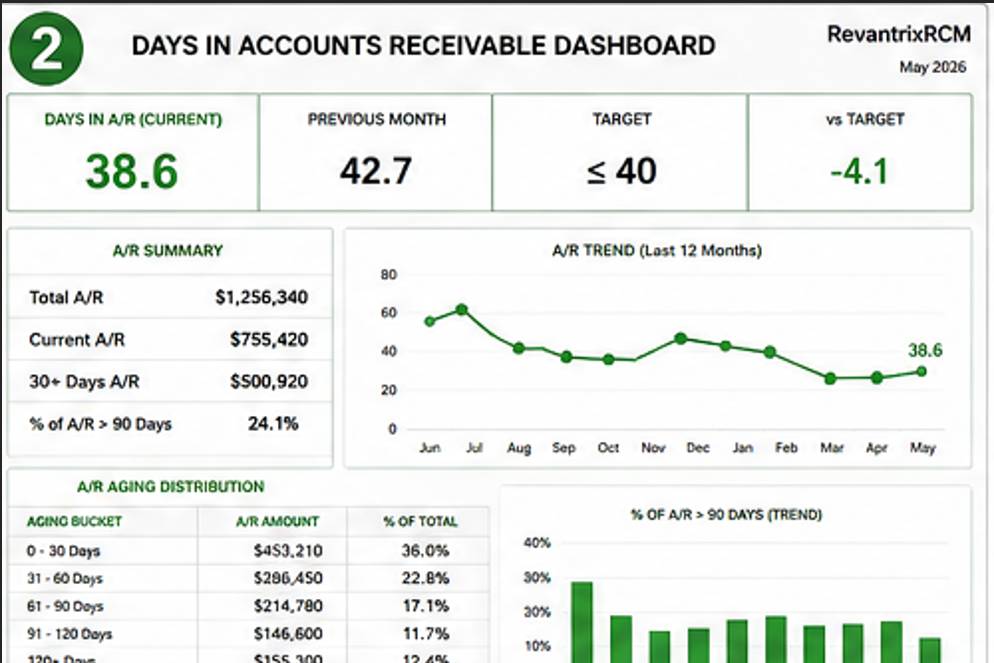The height and width of the screenshot is (663, 994).
Task: Click the '% OF A/R > 90 DAYS (TREND)' chart title
Action: (726, 515)
